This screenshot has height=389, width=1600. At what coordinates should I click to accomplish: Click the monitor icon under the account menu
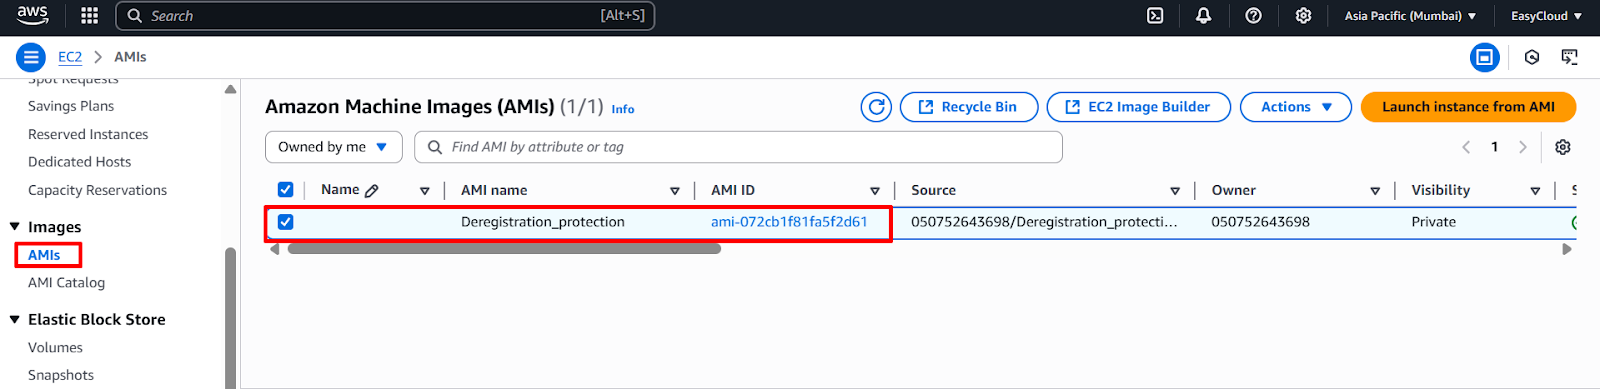(1570, 57)
